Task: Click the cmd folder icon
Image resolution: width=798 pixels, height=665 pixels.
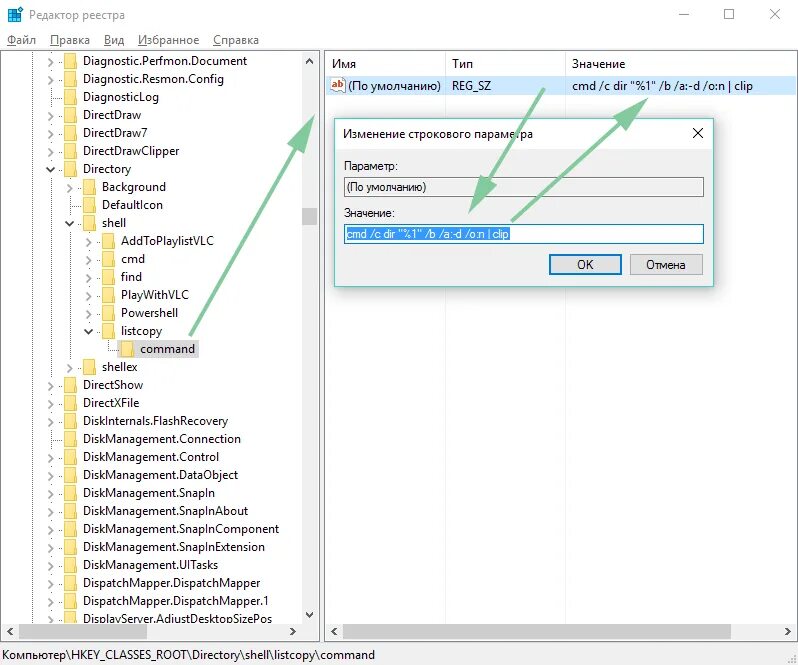Action: pyautogui.click(x=108, y=259)
